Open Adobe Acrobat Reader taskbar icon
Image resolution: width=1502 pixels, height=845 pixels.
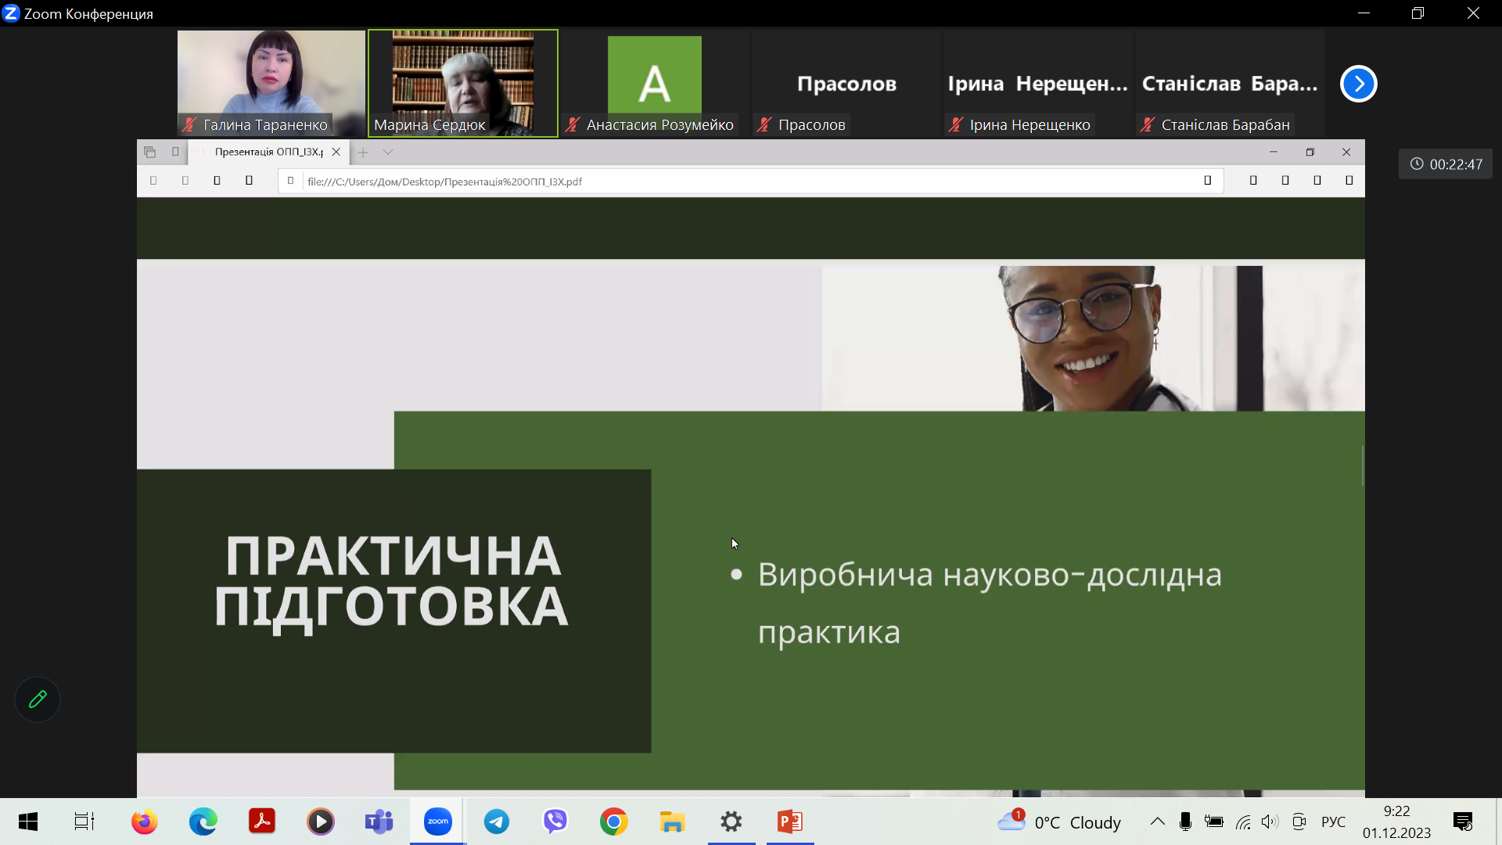coord(262,822)
